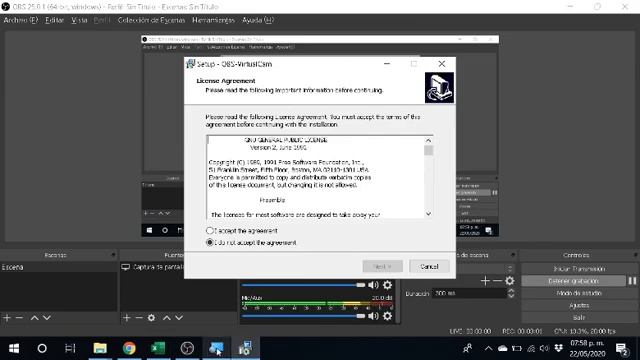
Task: Click license text scroll down arrow
Action: pyautogui.click(x=428, y=214)
